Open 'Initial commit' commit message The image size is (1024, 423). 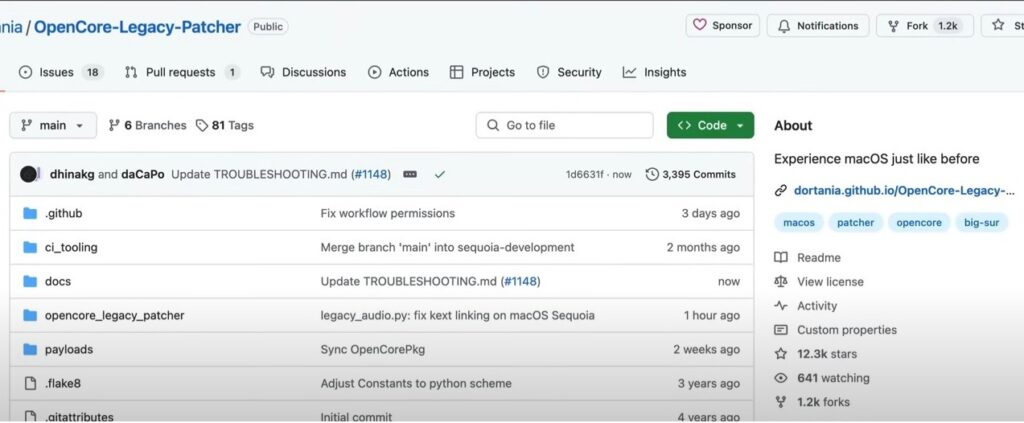[x=356, y=416]
